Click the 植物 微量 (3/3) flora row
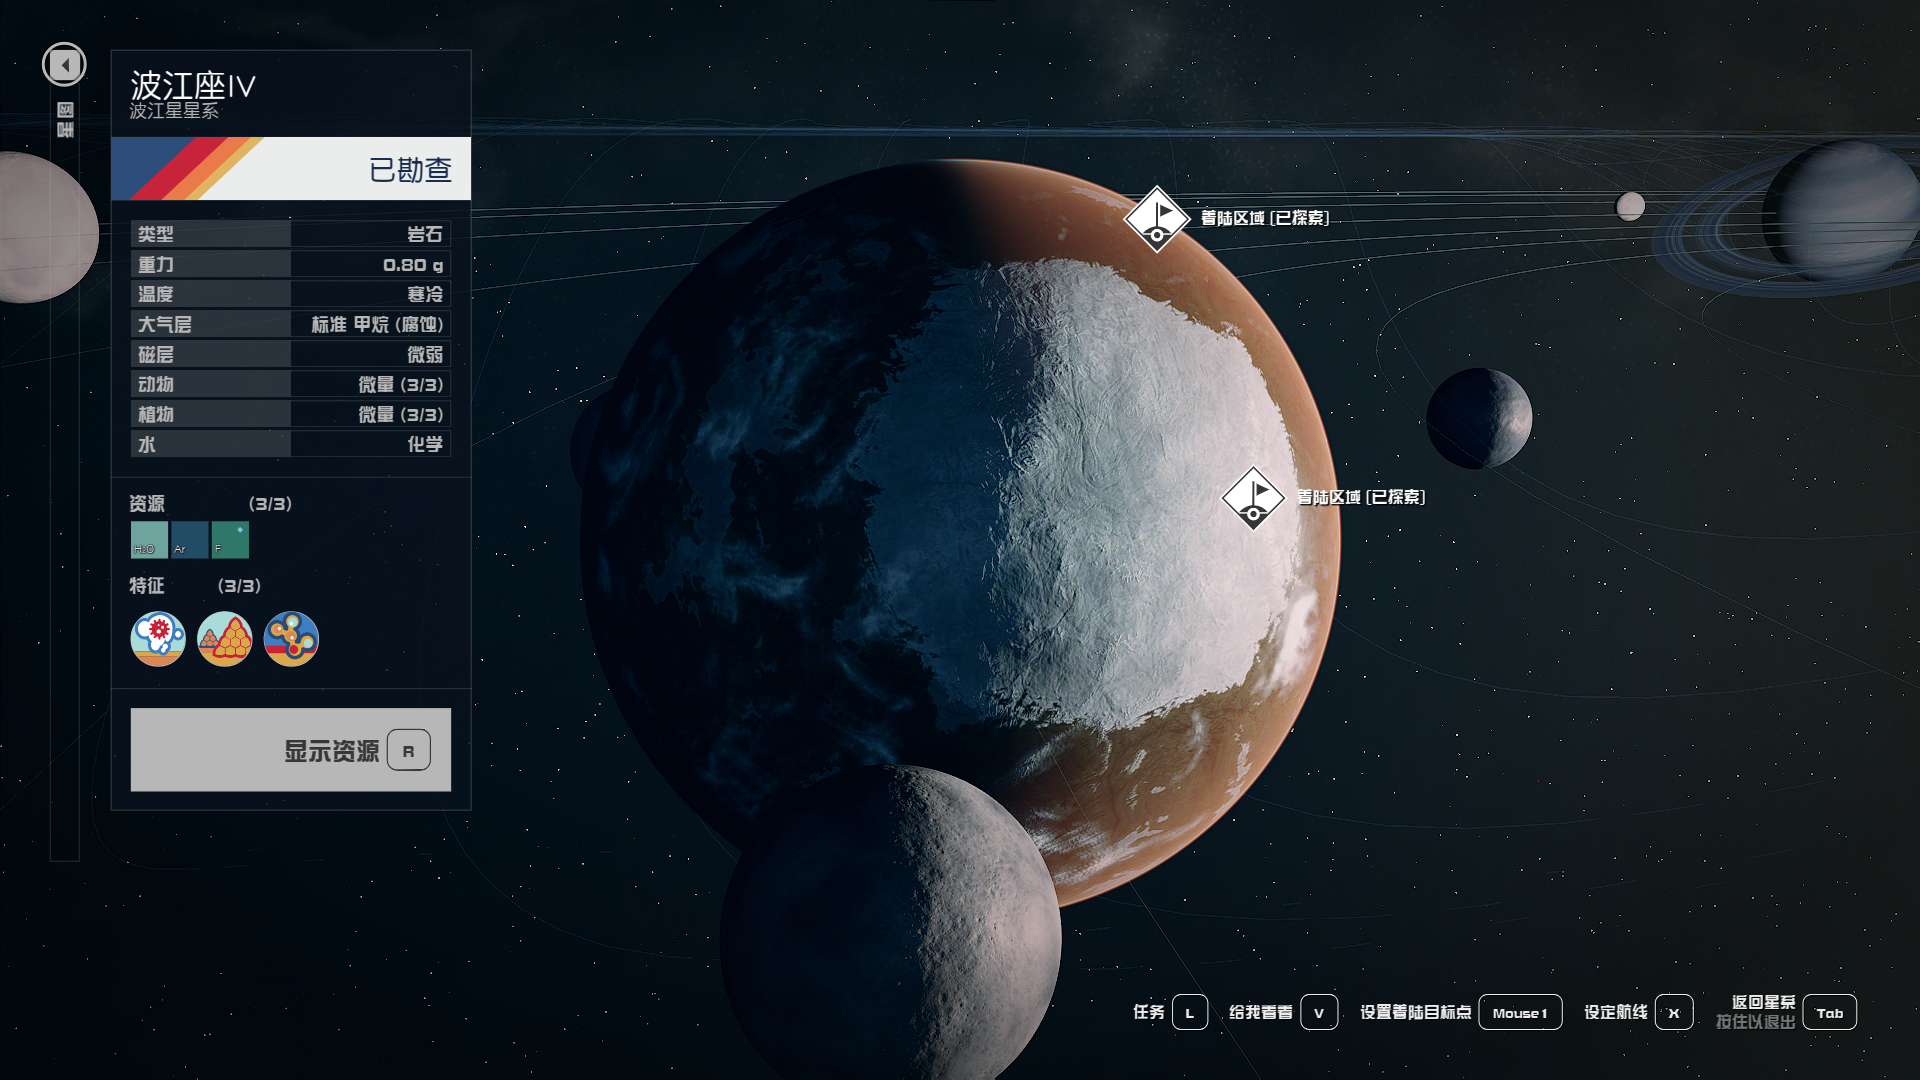This screenshot has width=1920, height=1080. click(x=291, y=414)
